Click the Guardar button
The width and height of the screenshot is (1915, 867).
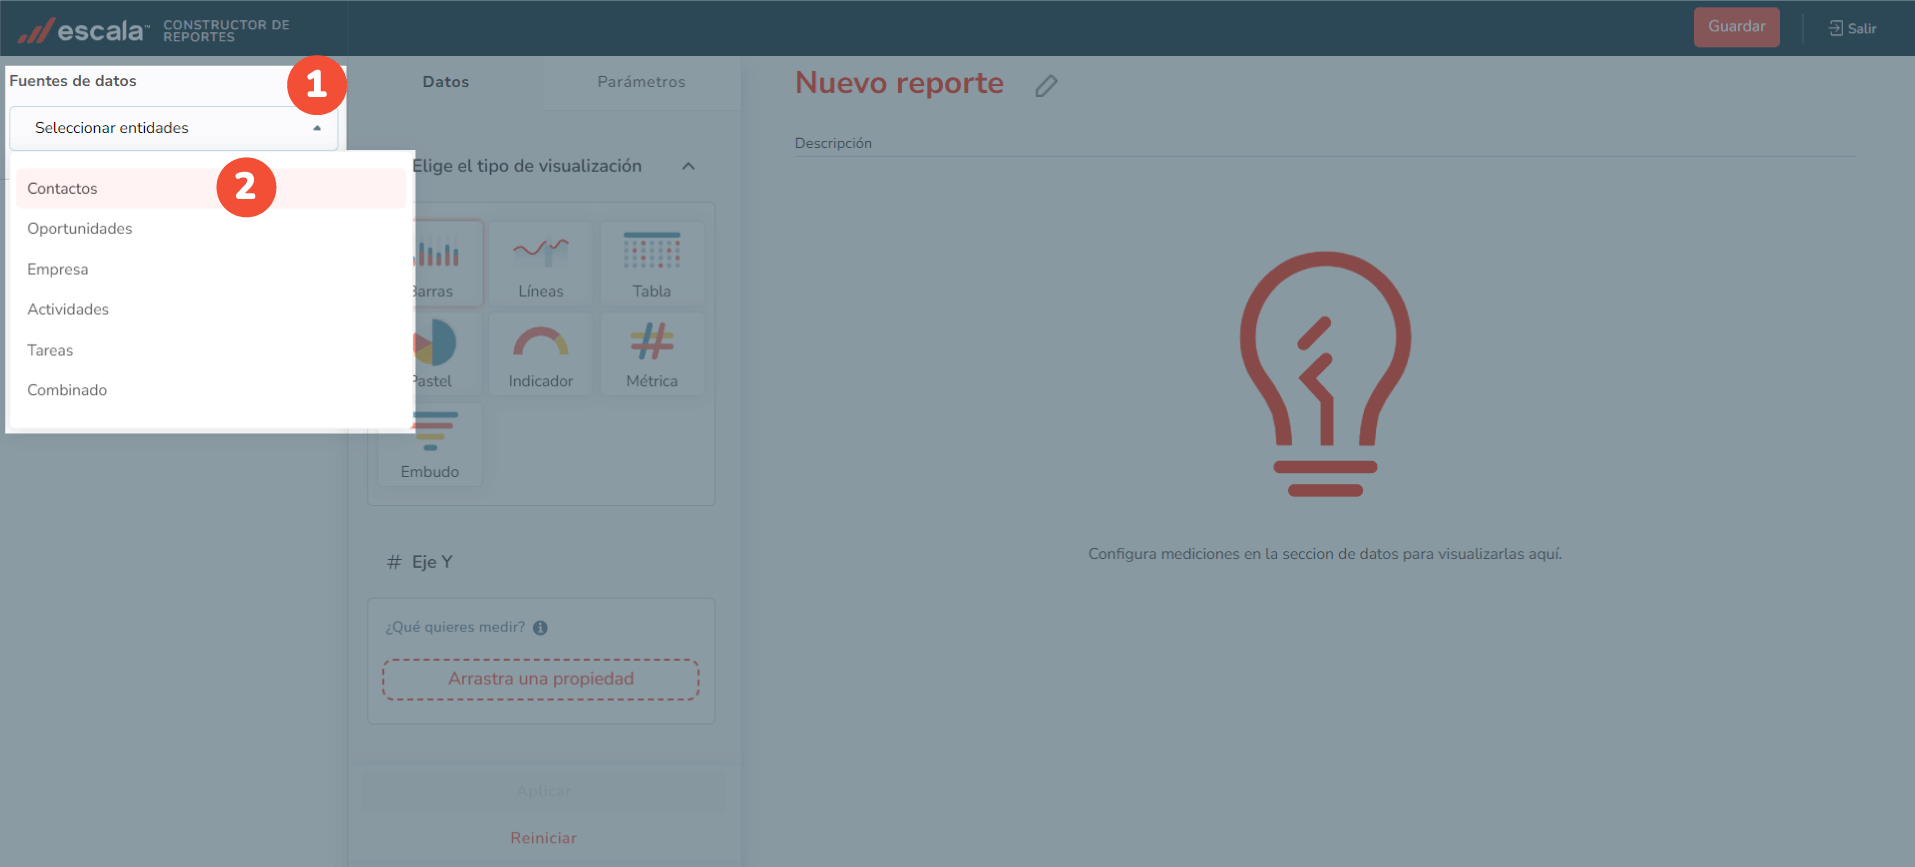tap(1736, 27)
